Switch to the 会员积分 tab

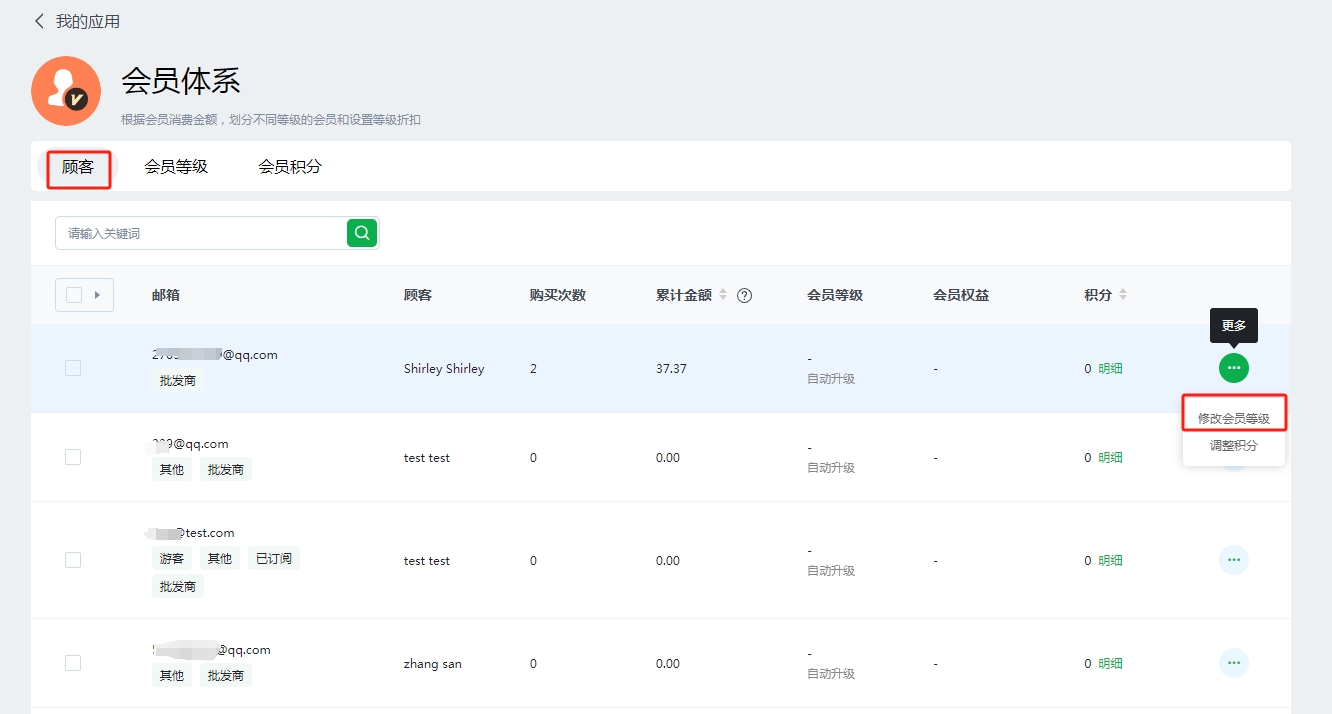pos(290,167)
